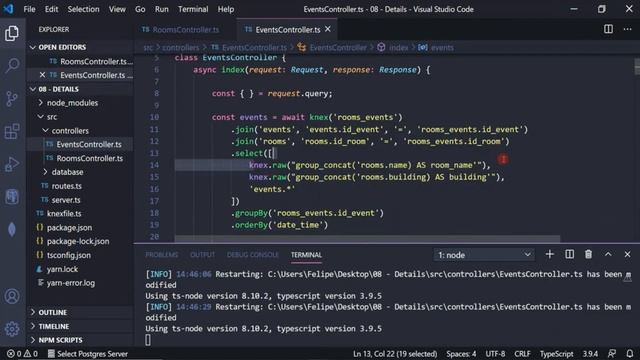This screenshot has height=360, width=640.
Task: Split the terminal panel
Action: [x=569, y=254]
